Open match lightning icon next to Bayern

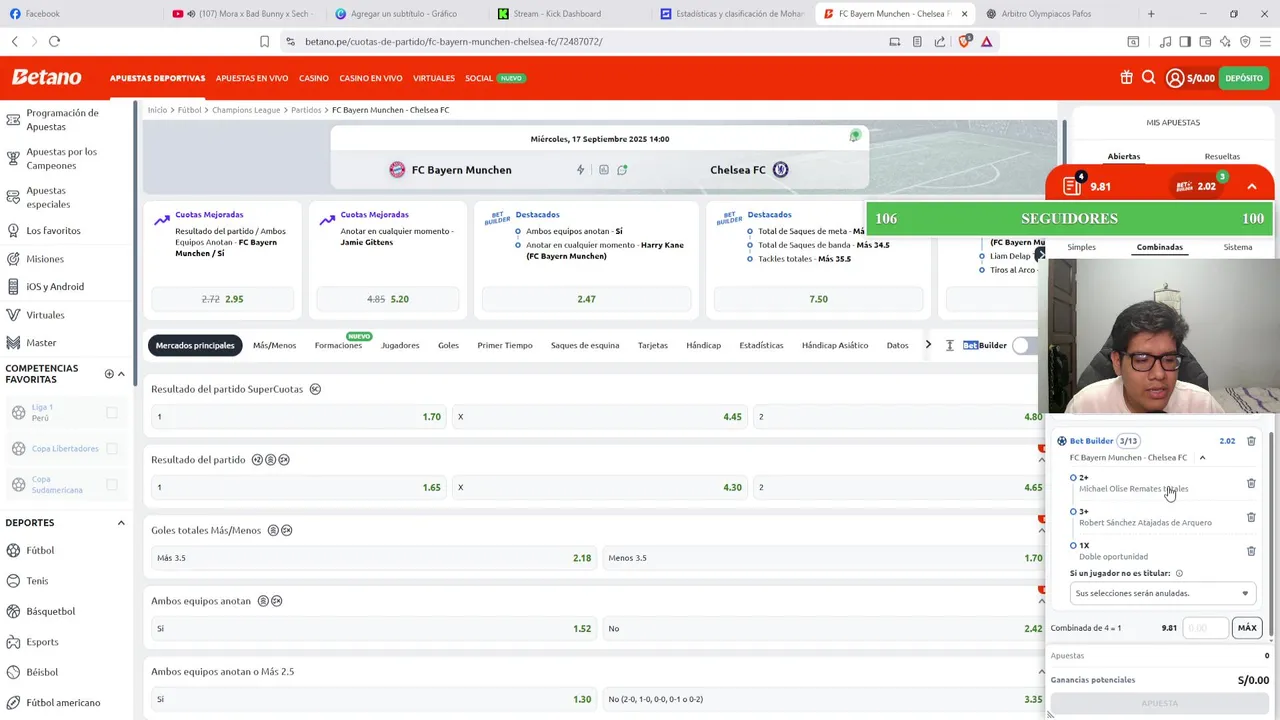click(x=580, y=170)
